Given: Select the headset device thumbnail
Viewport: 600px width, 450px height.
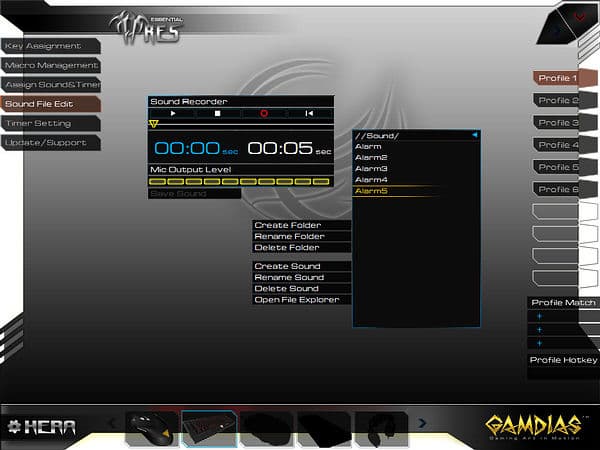Looking at the screenshot, I should coord(381,428).
